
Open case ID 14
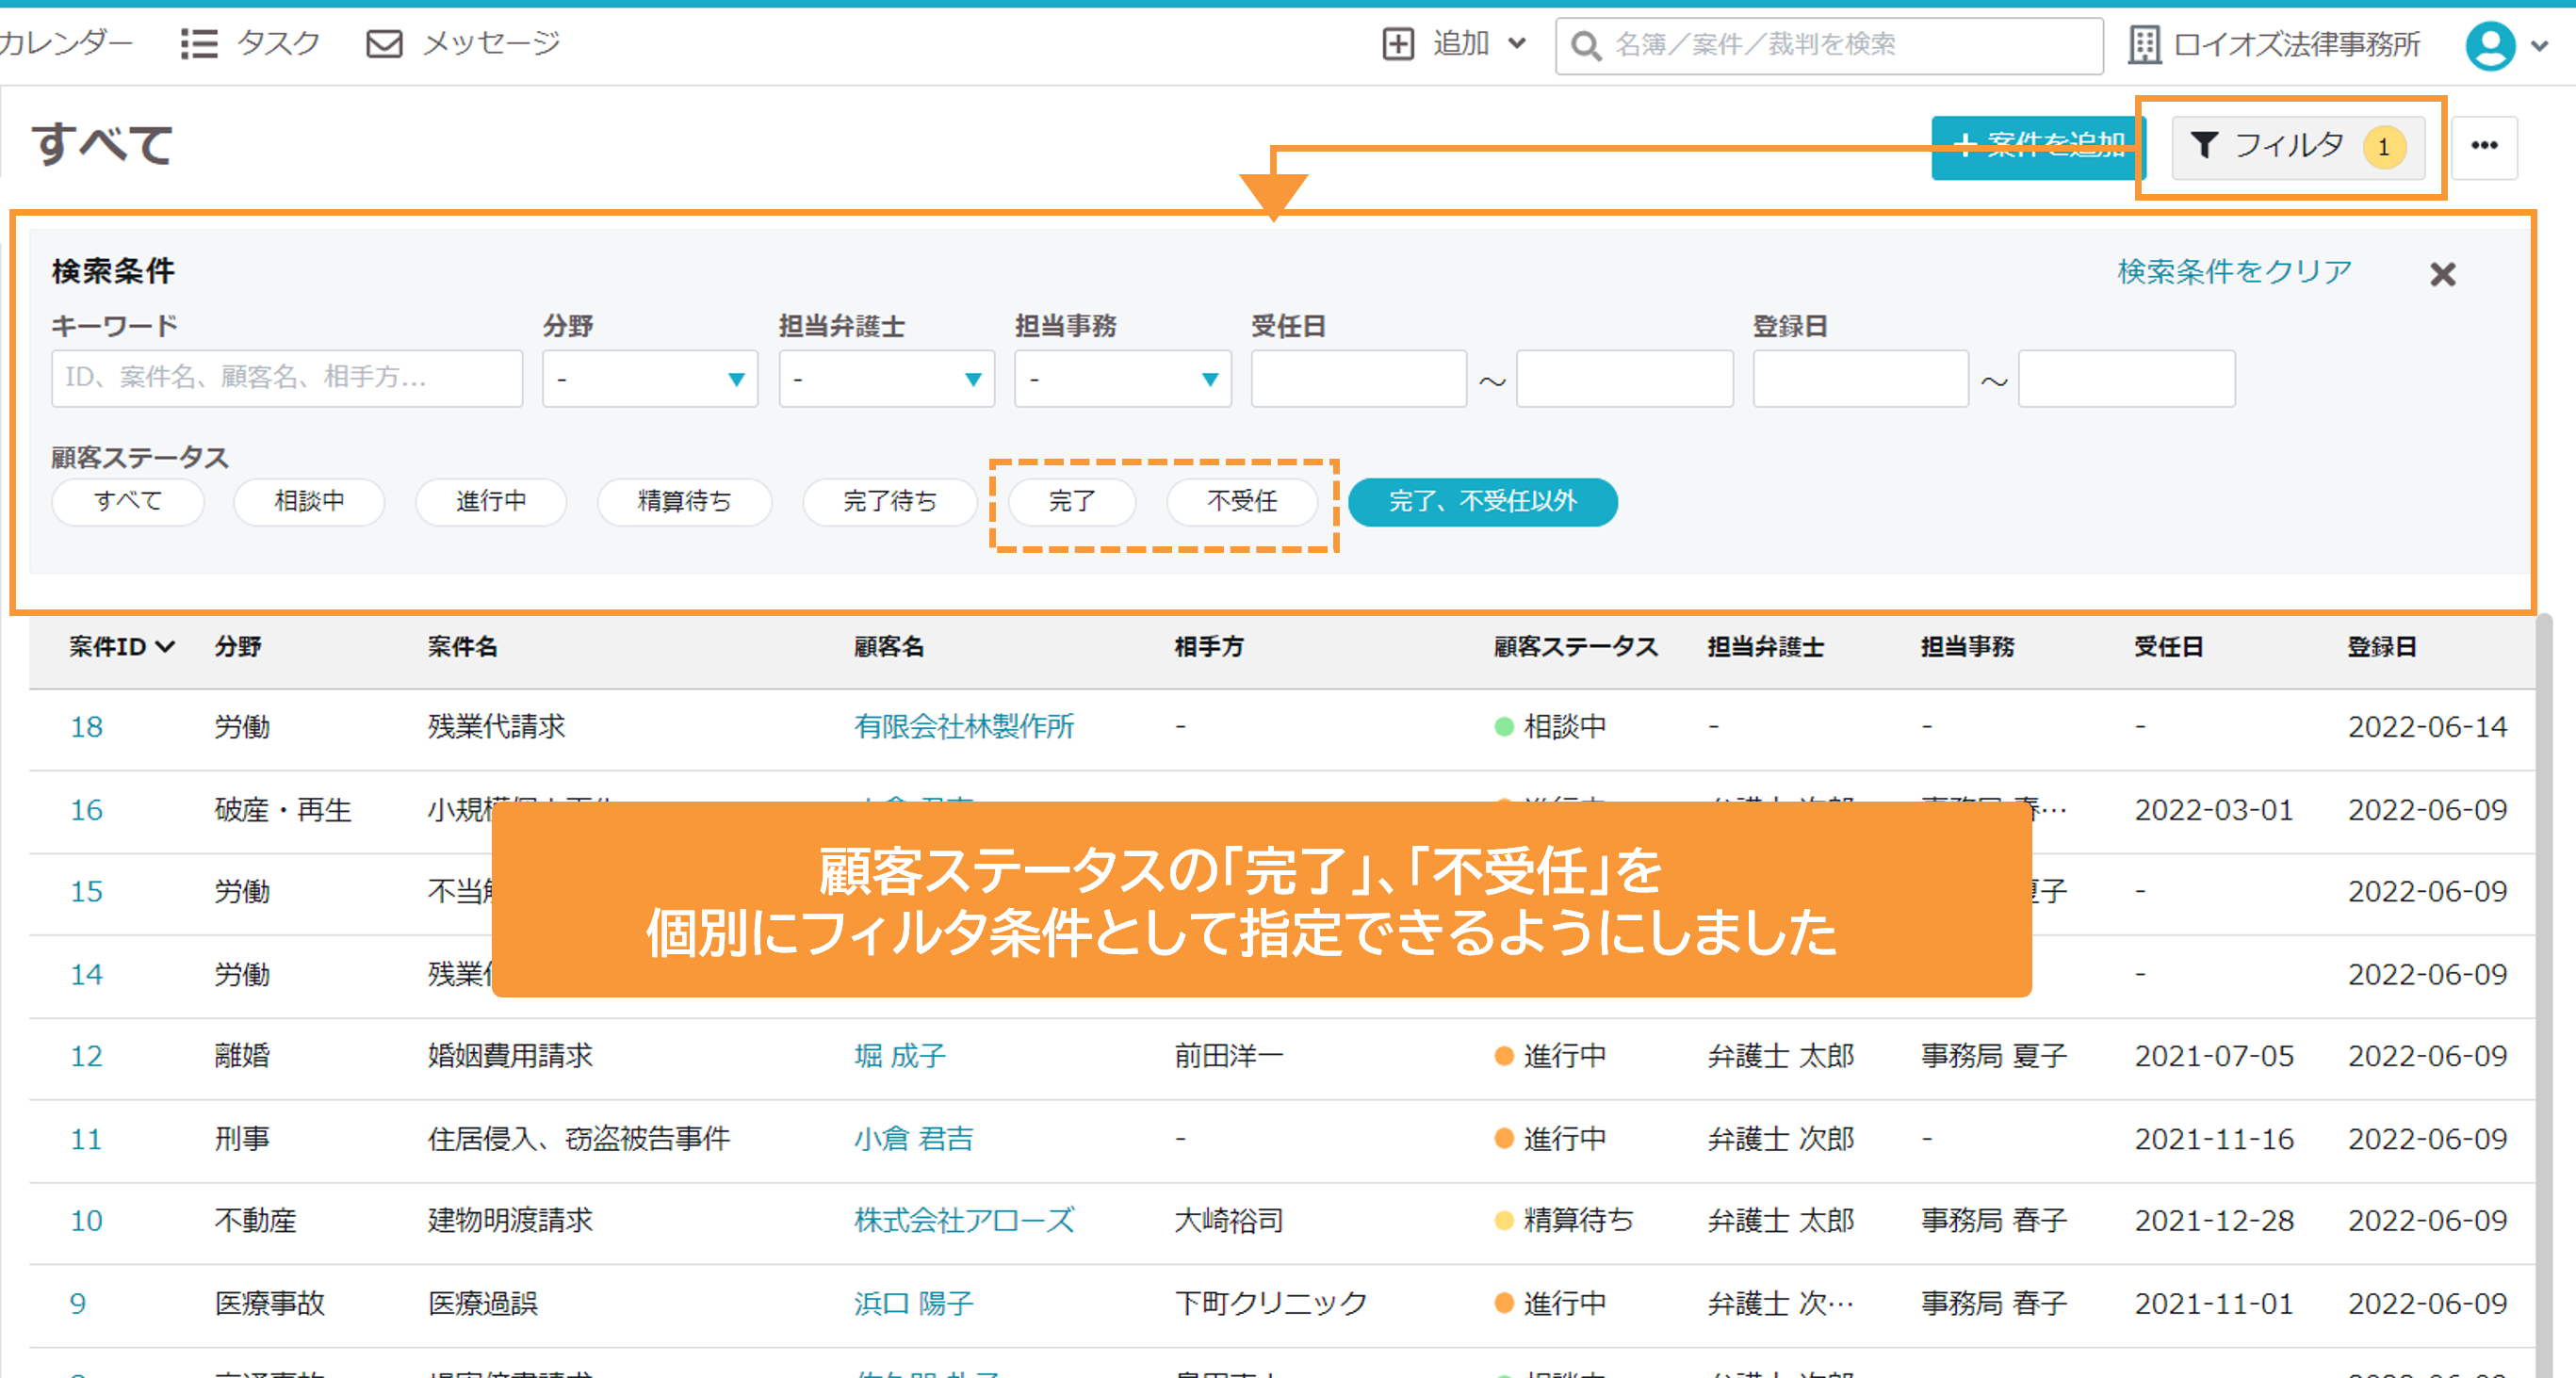pos(86,974)
